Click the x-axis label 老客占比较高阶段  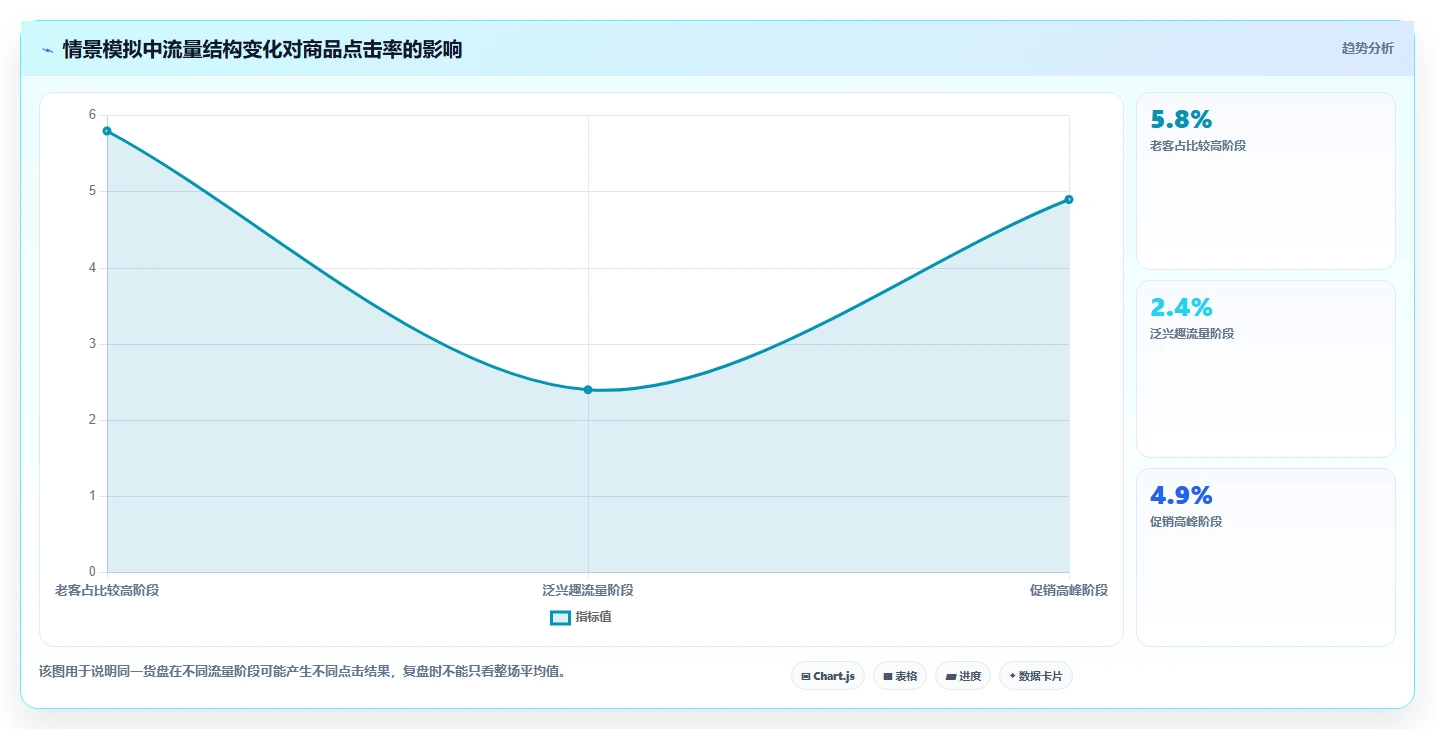coord(107,590)
